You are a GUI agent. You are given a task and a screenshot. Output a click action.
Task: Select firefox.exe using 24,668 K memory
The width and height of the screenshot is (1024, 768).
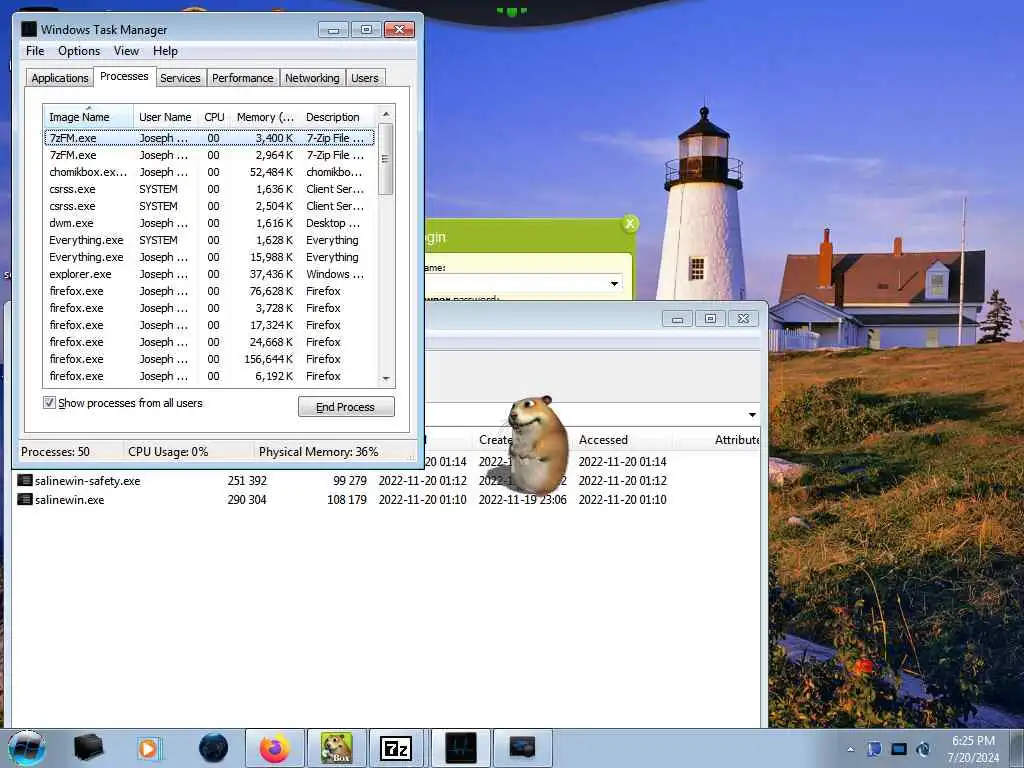pos(209,342)
